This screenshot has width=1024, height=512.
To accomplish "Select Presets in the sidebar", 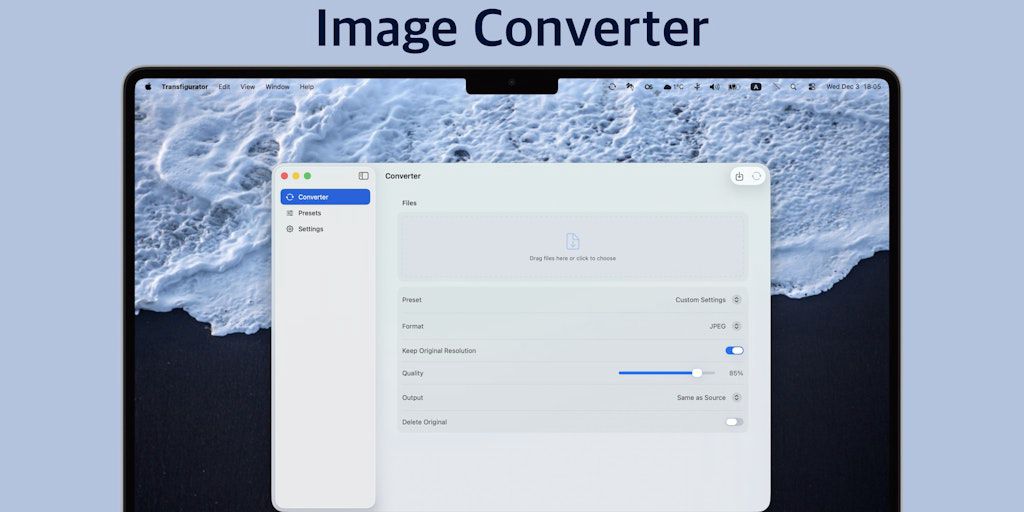I will pyautogui.click(x=309, y=213).
